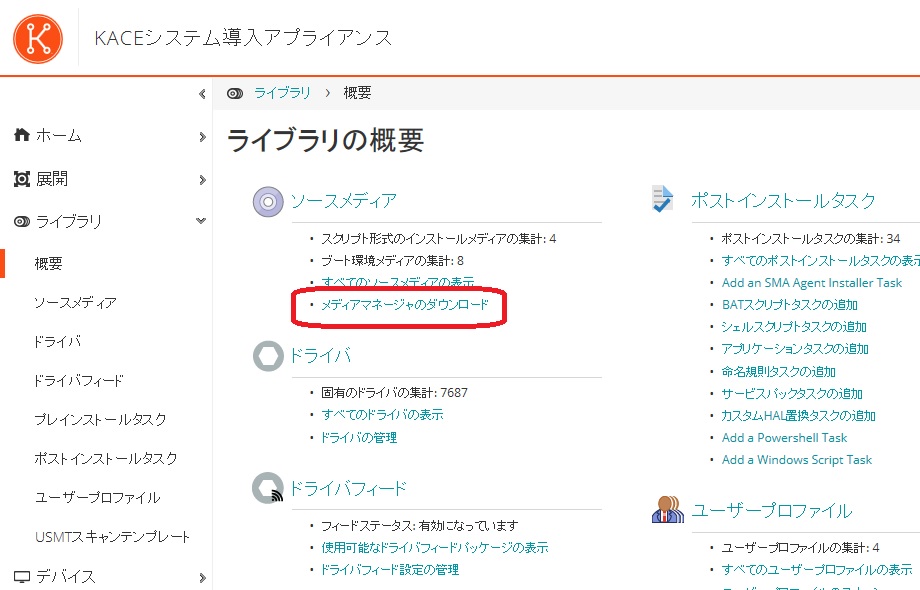Click the 固有のドライバの集計: 7687 text
Image resolution: width=920 pixels, height=590 pixels.
click(394, 392)
